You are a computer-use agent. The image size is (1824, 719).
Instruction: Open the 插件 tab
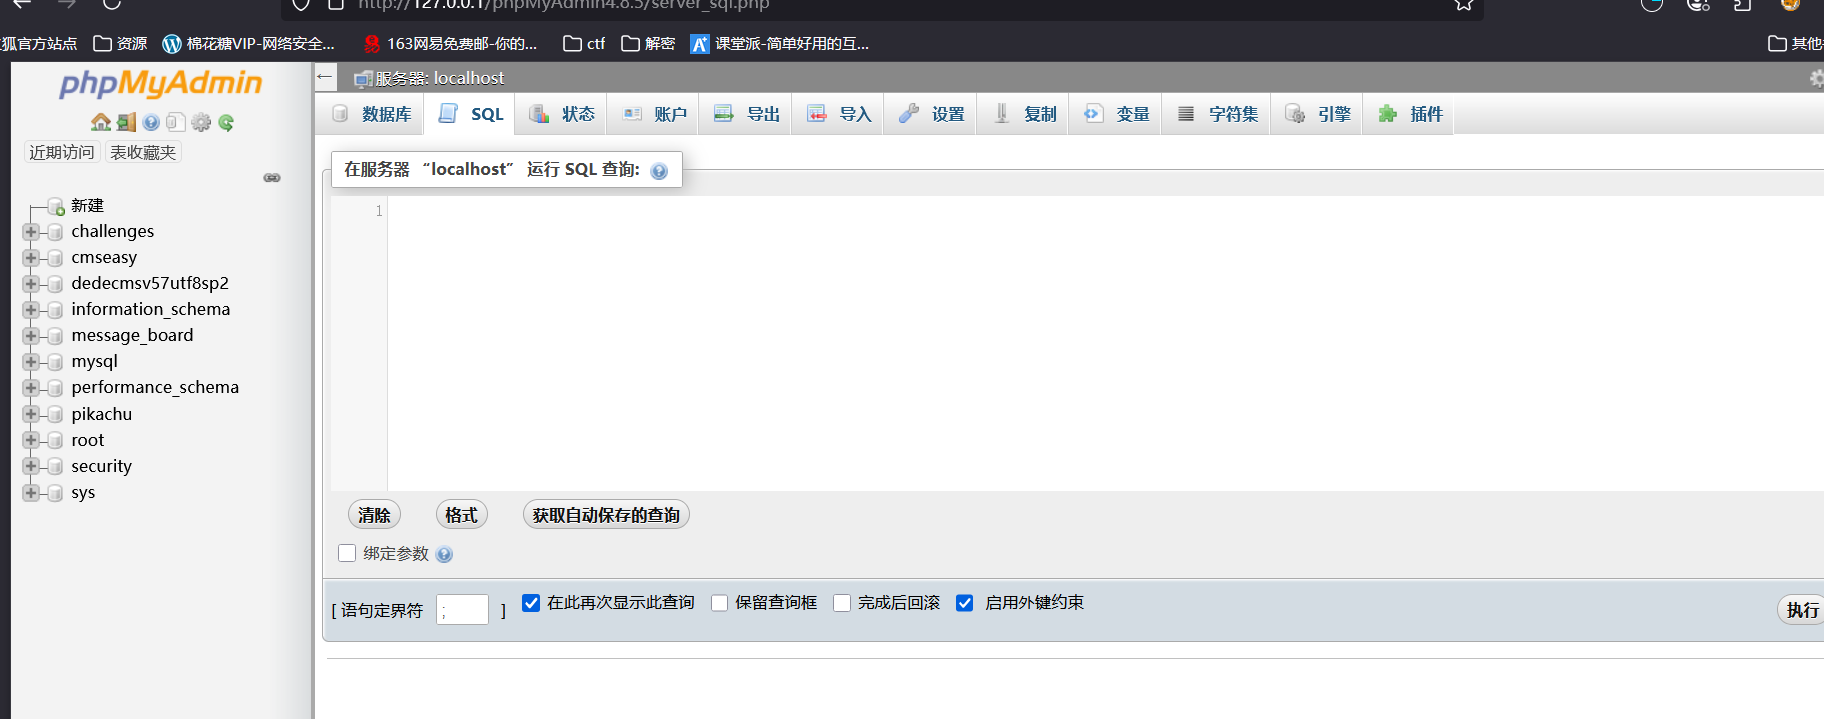(1409, 114)
